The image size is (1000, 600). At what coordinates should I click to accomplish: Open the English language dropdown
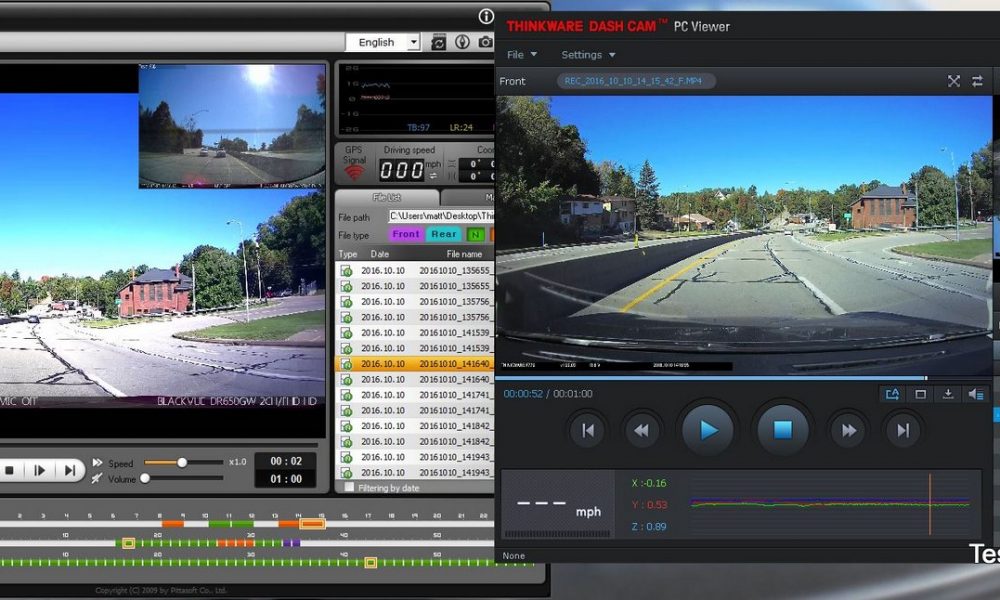[383, 42]
